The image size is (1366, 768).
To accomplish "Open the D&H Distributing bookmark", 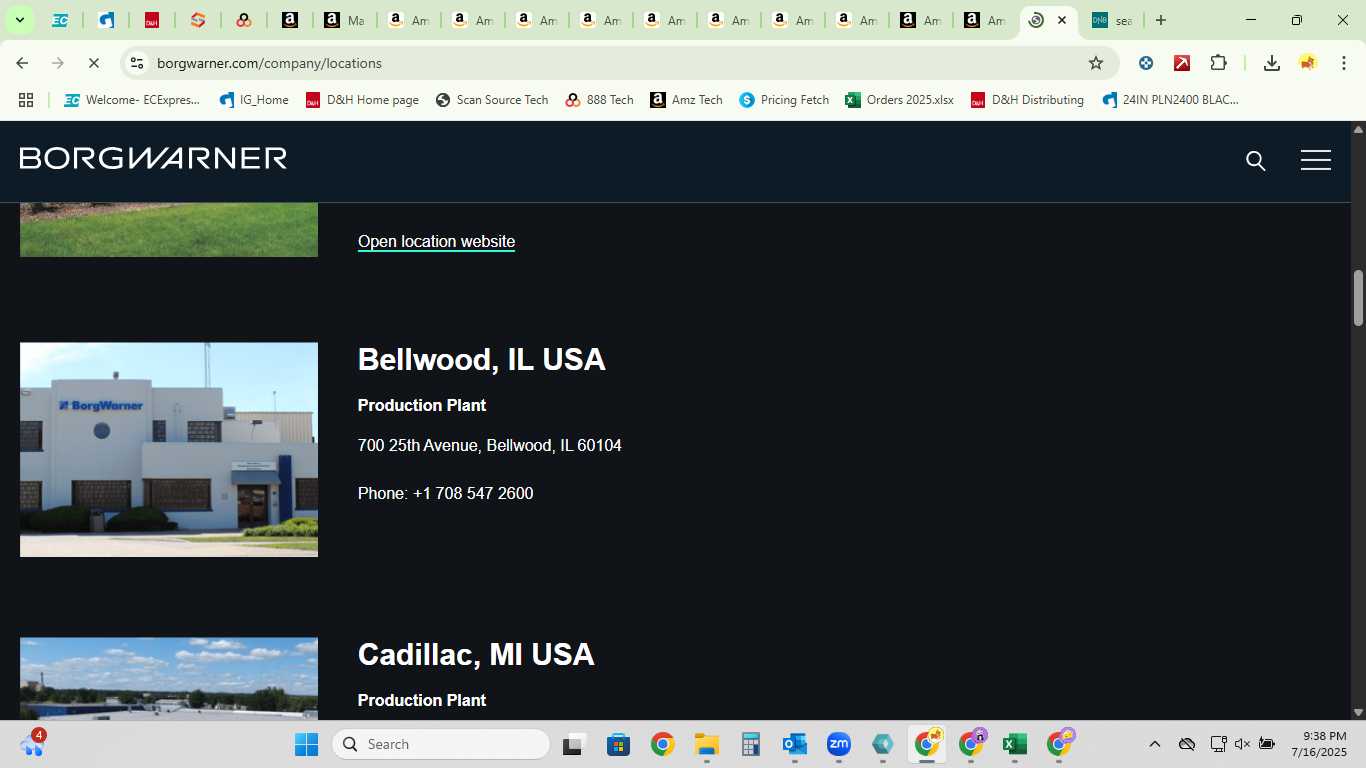I will click(x=1027, y=100).
